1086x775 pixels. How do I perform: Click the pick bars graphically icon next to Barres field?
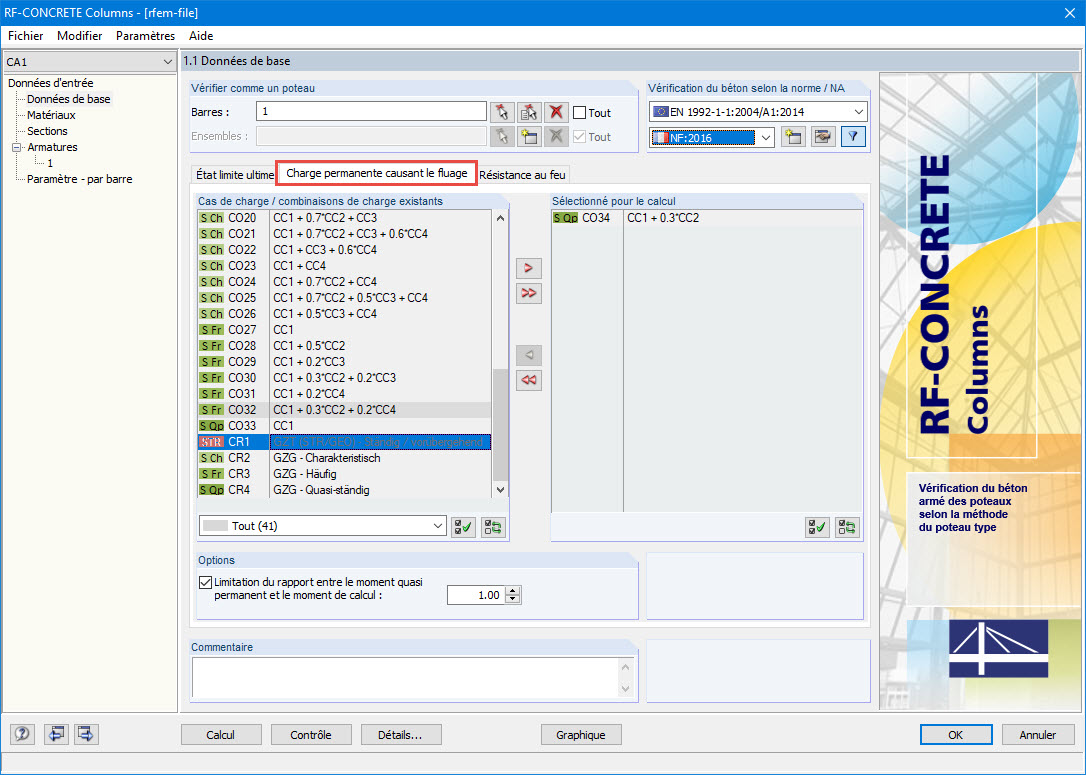[x=502, y=112]
